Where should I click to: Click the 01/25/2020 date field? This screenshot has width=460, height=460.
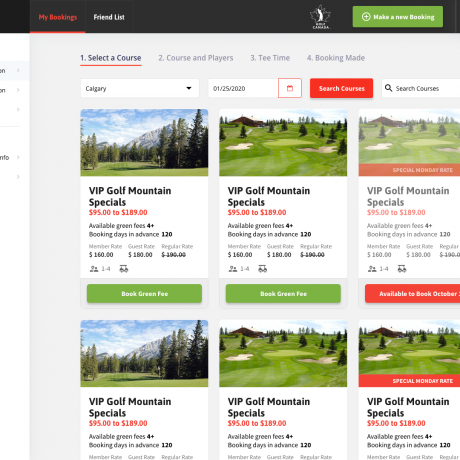[x=243, y=88]
